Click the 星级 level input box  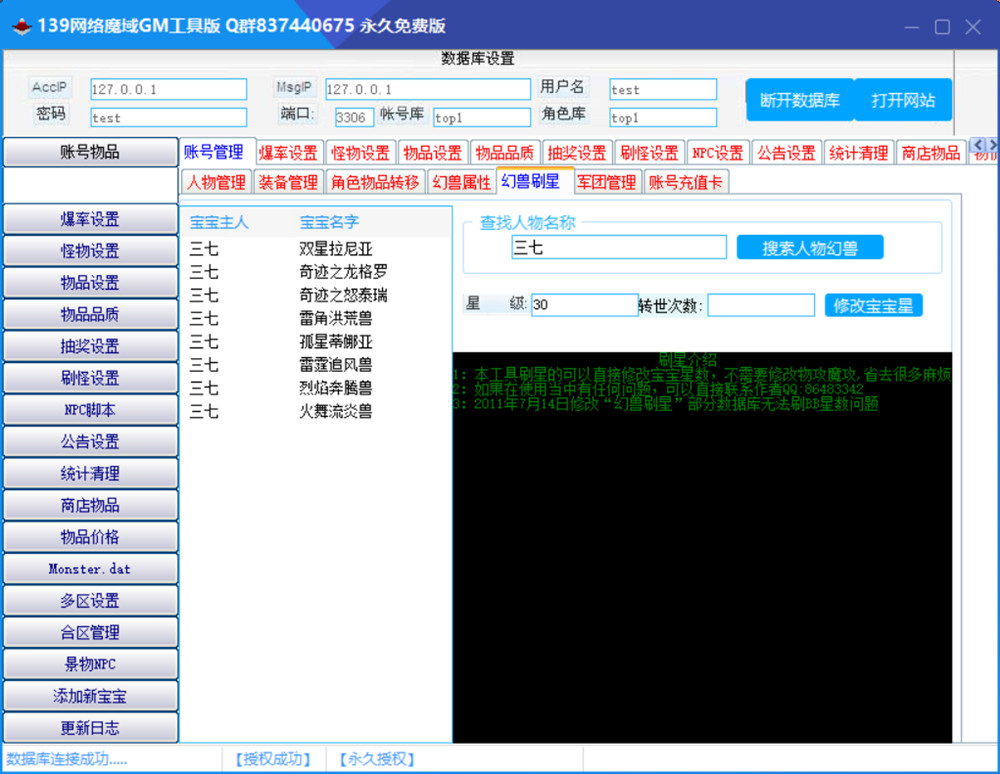pyautogui.click(x=584, y=305)
